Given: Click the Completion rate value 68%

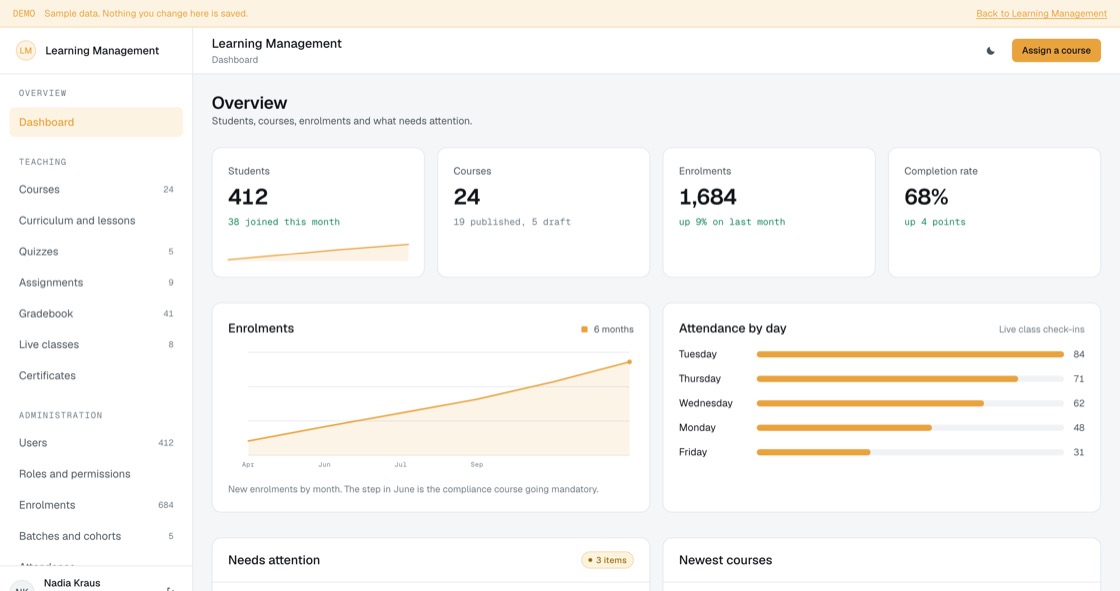Looking at the screenshot, I should [926, 197].
